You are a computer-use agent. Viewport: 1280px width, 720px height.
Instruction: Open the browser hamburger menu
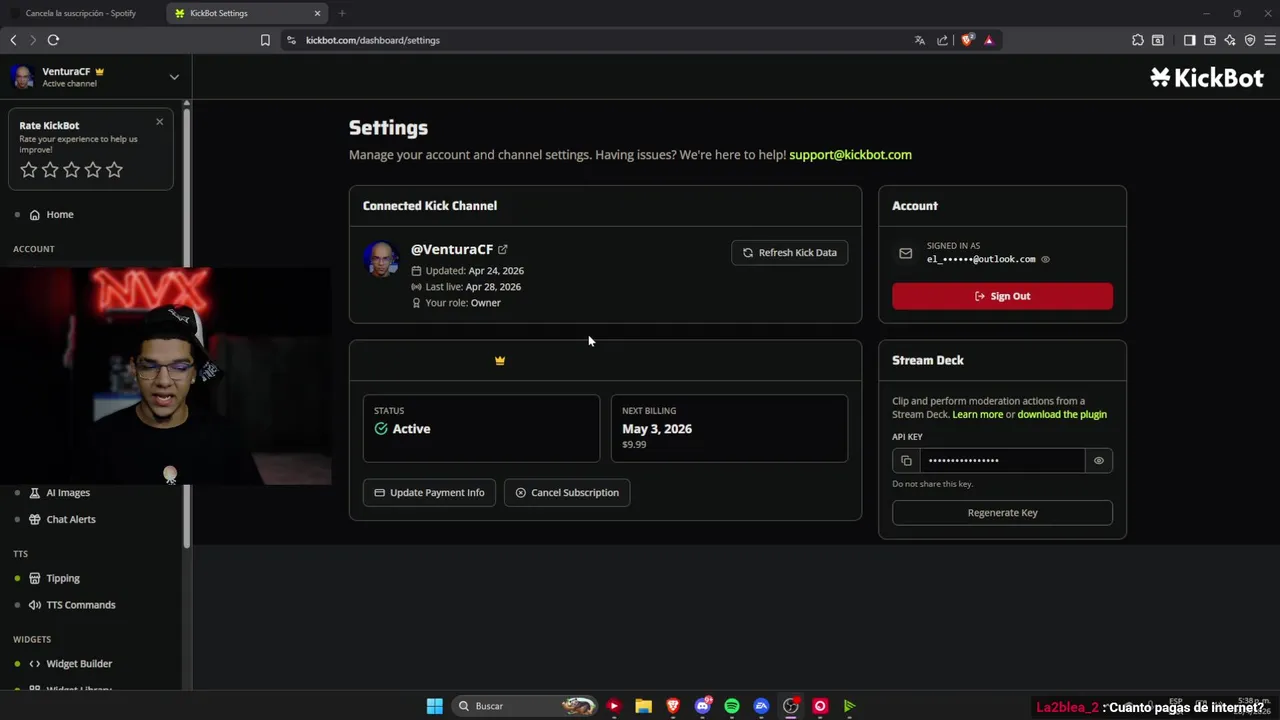[x=1271, y=40]
